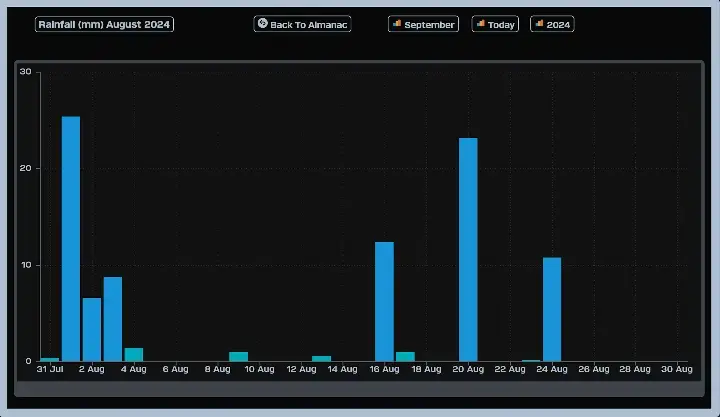The image size is (720, 417).
Task: Click the small teal bar at 13 Aug
Action: click(322, 358)
